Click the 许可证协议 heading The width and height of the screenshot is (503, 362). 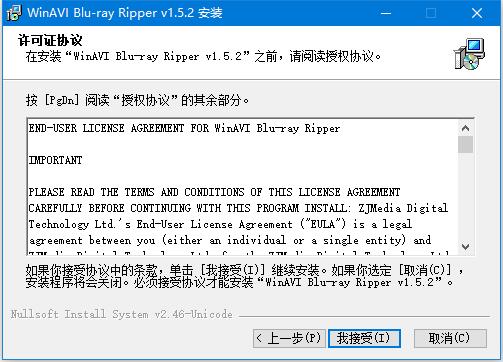coord(50,40)
